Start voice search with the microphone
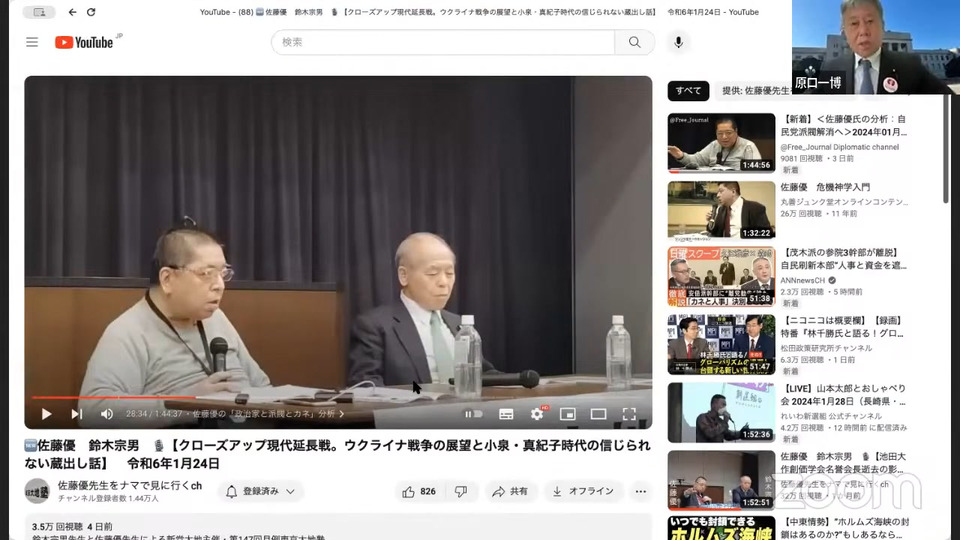960x540 pixels. 678,42
